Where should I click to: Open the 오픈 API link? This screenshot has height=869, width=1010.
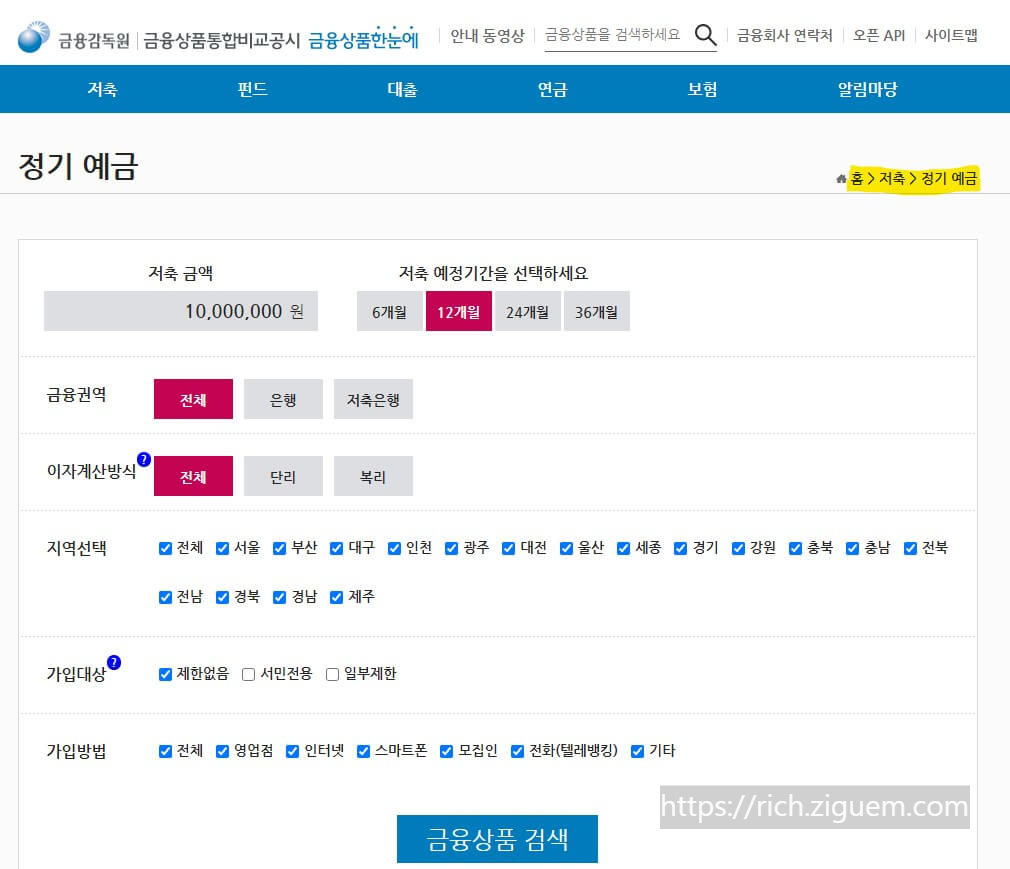[x=878, y=35]
